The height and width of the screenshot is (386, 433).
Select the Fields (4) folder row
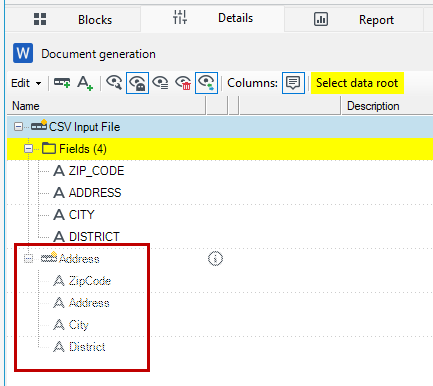coord(220,149)
